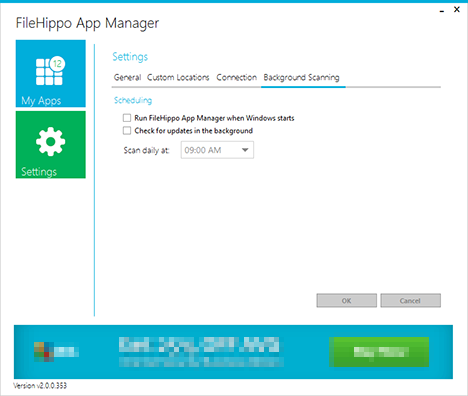Click the Version v2.0.0.353 text
The width and height of the screenshot is (468, 396).
[x=40, y=386]
